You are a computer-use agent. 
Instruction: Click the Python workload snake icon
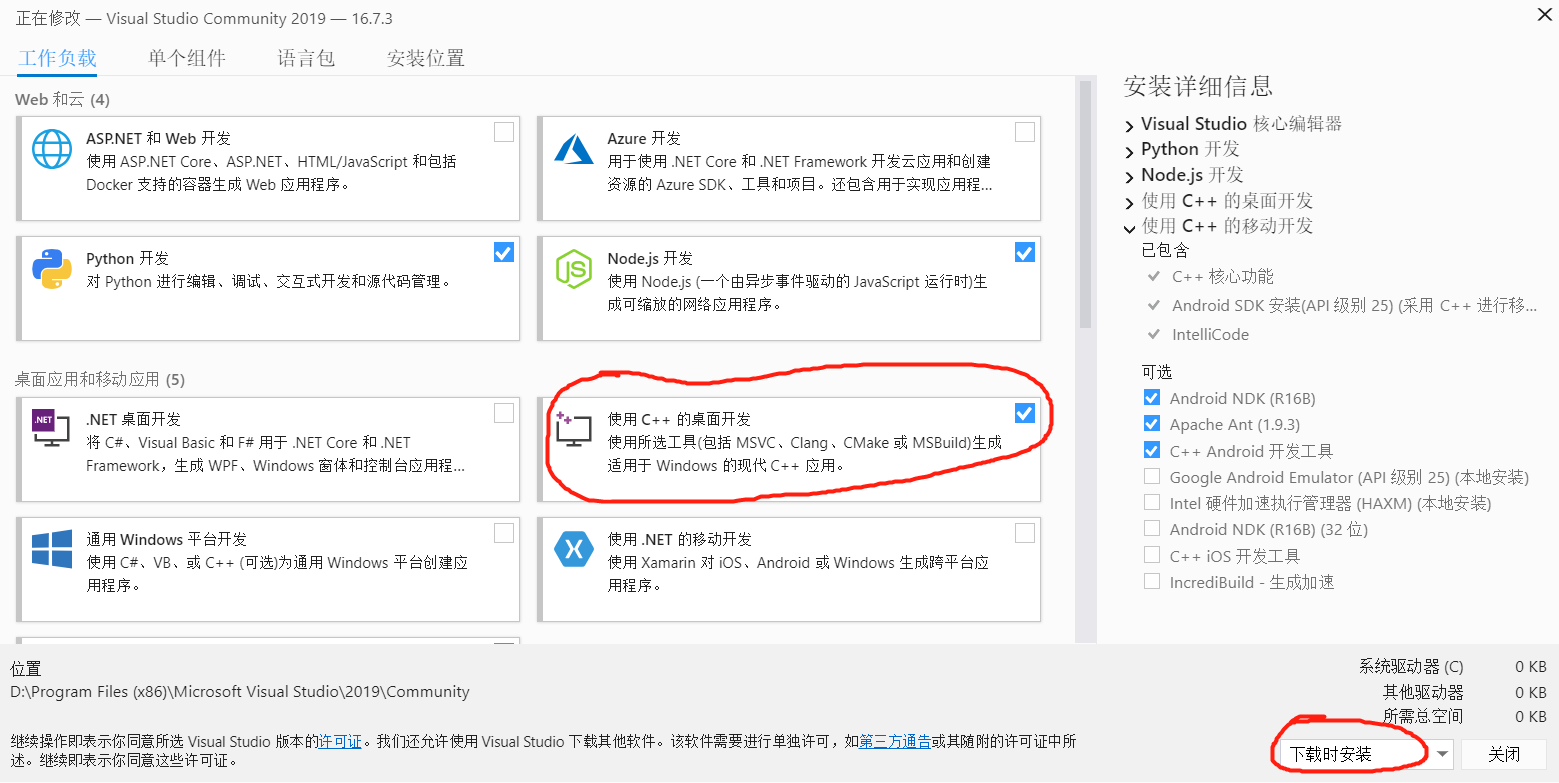52,269
